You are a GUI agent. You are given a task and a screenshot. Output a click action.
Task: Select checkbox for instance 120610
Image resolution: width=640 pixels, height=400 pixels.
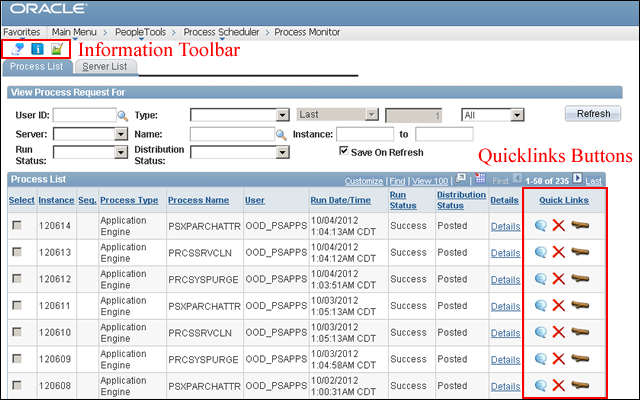tap(17, 332)
